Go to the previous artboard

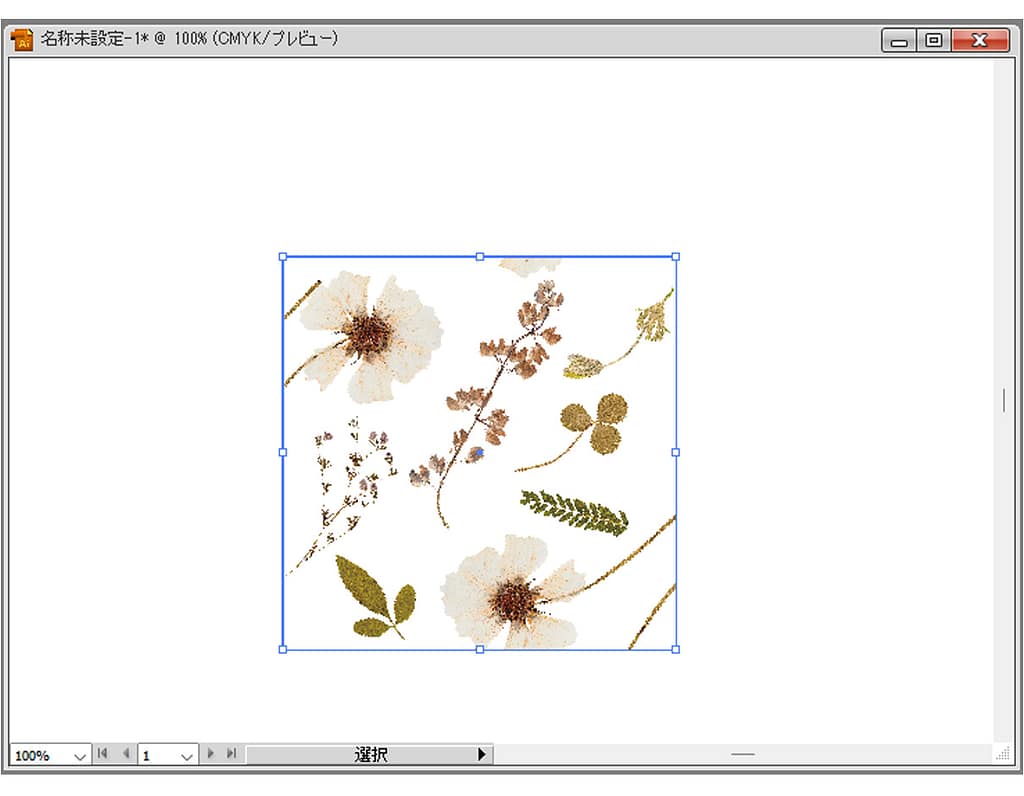click(x=125, y=755)
